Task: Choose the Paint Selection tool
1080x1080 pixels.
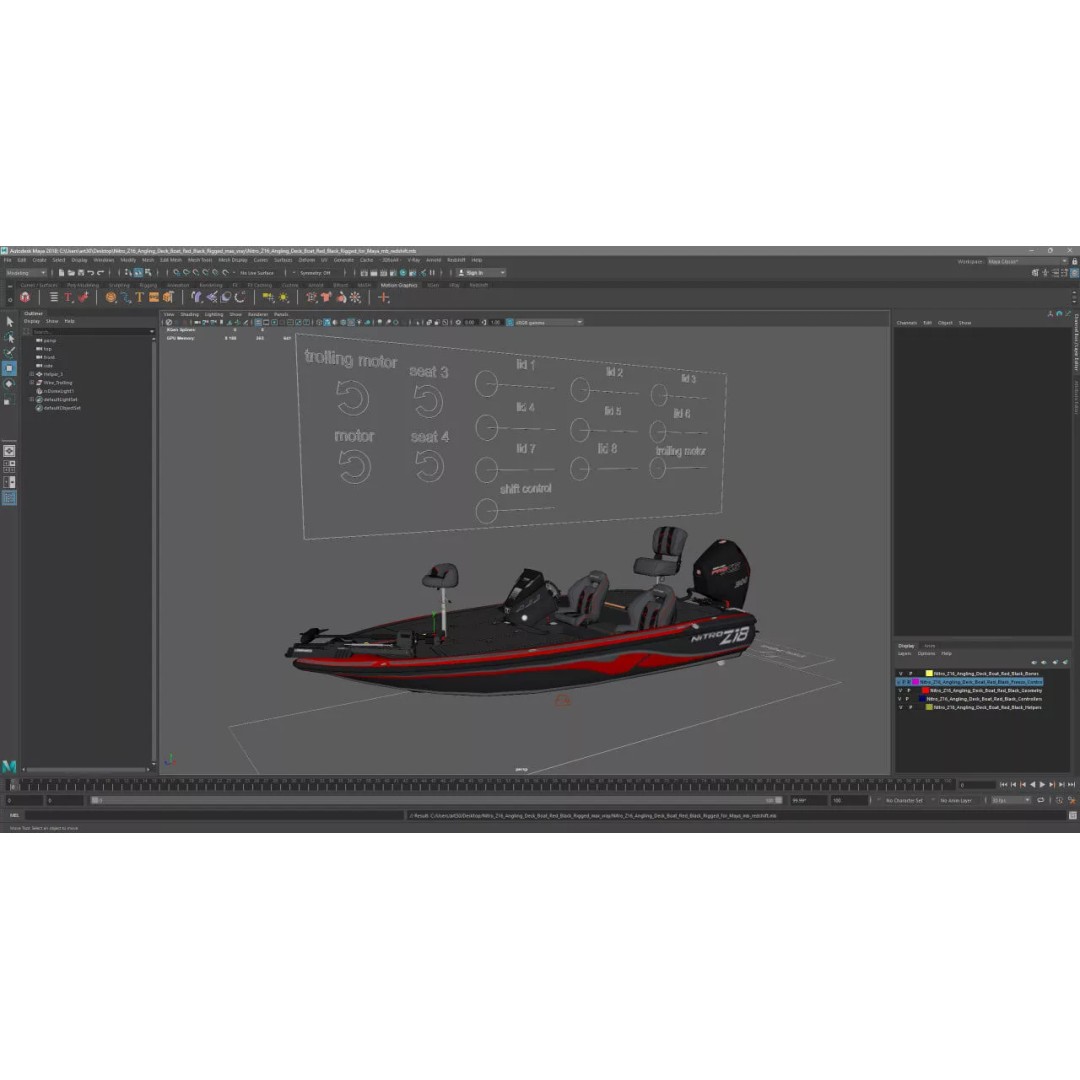Action: coord(10,353)
